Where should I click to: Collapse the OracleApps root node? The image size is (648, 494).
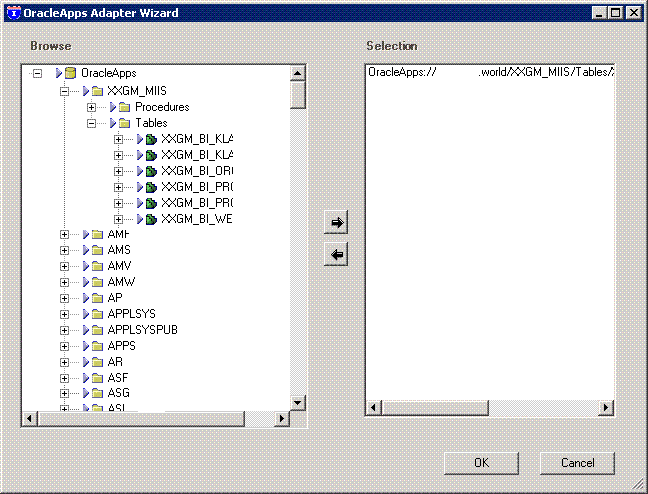pyautogui.click(x=38, y=74)
